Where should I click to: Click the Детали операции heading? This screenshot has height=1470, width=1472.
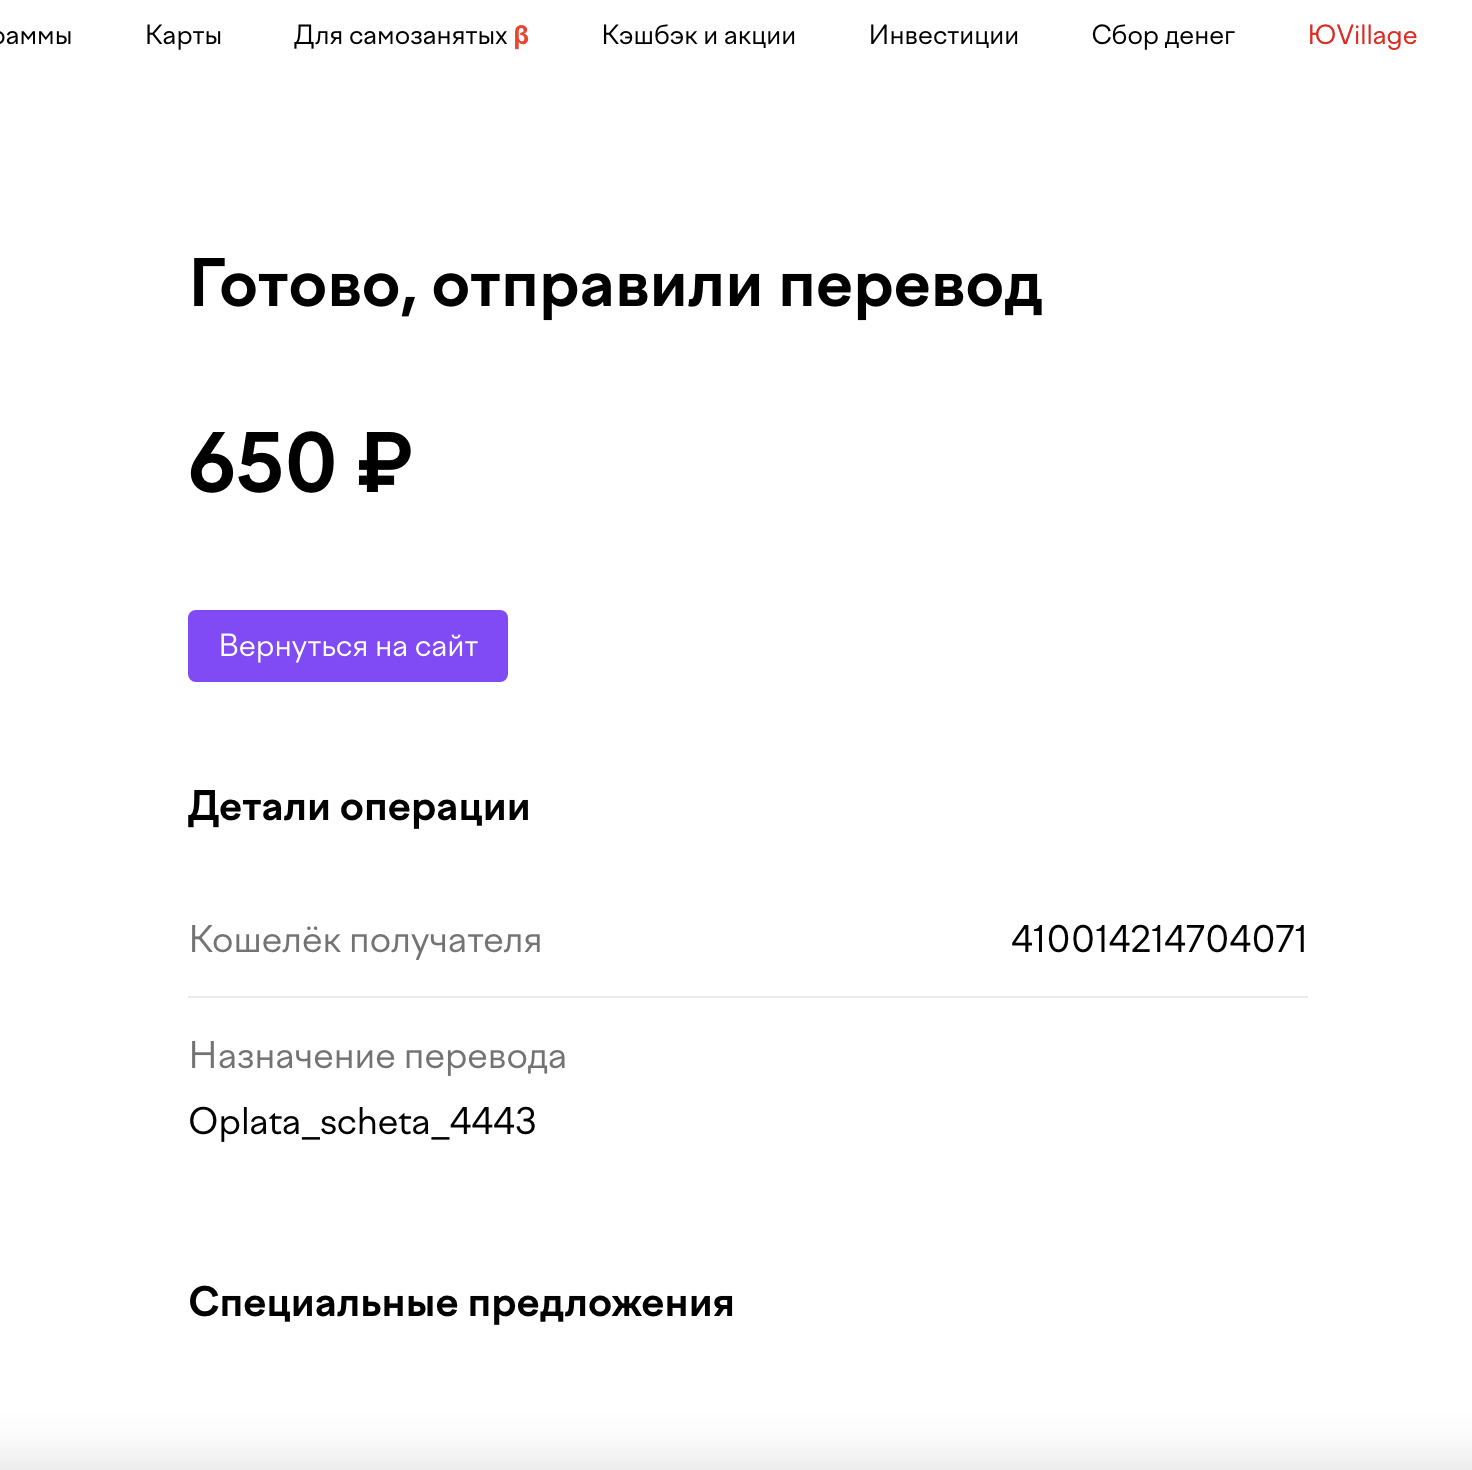tap(359, 807)
